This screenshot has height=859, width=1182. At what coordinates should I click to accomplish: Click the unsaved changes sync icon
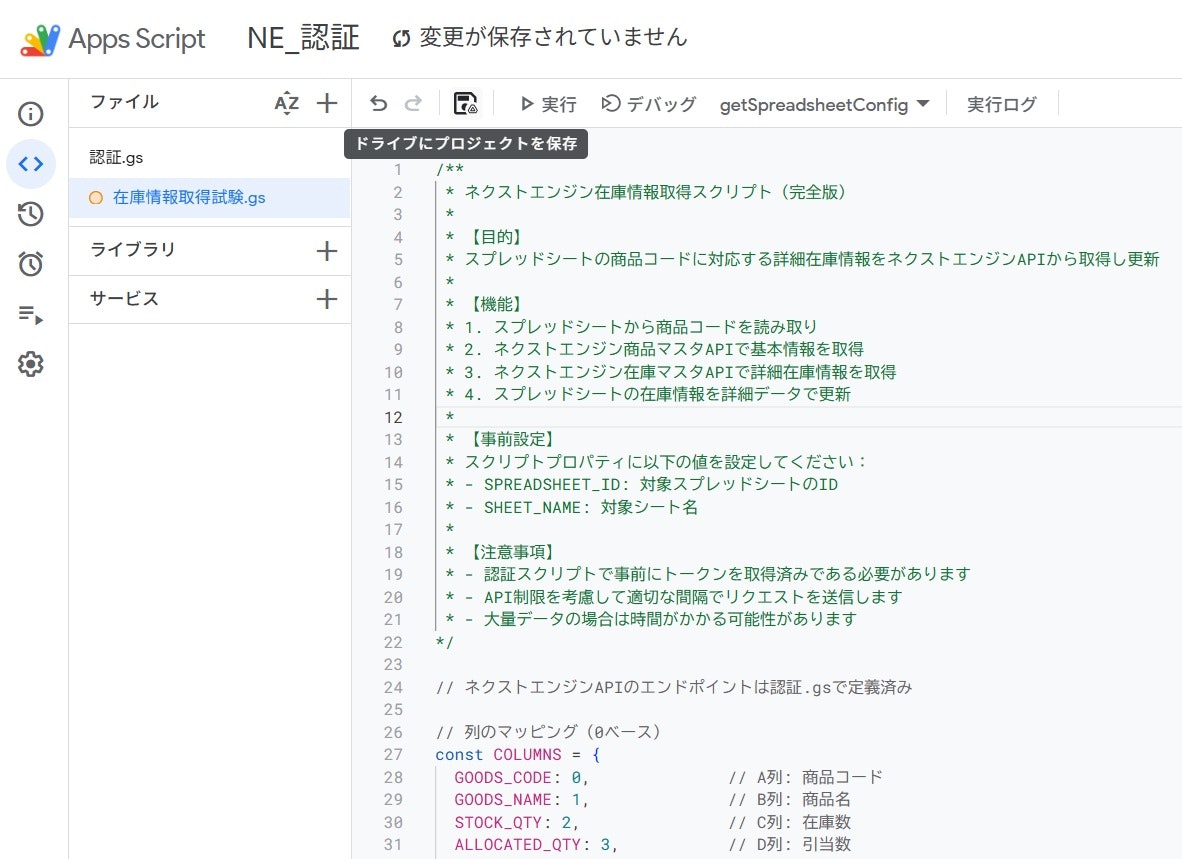(x=401, y=38)
